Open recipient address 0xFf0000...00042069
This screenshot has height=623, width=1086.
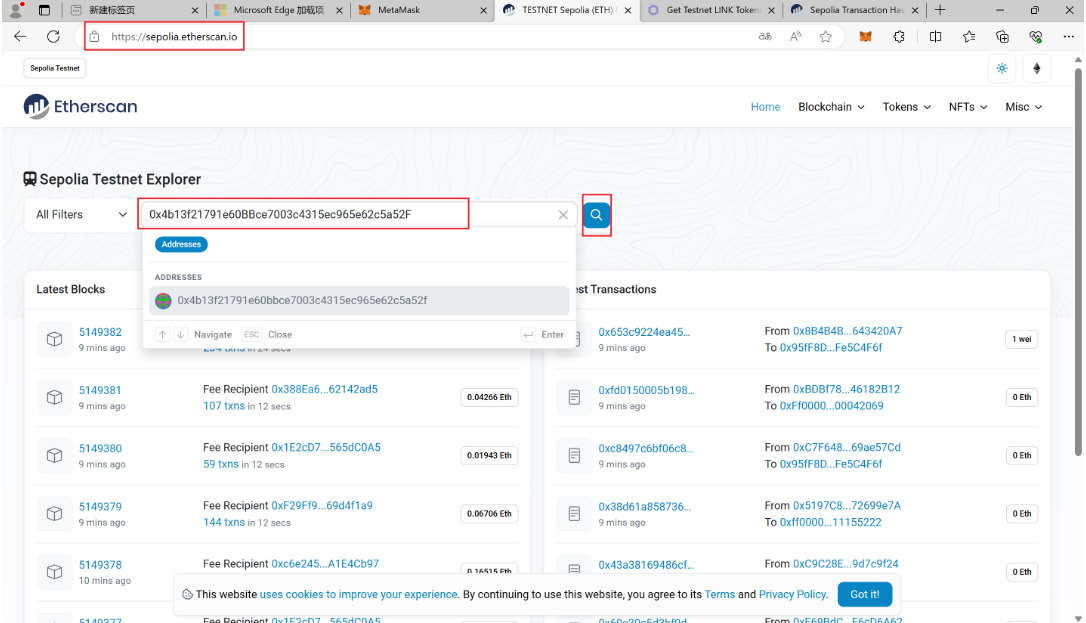(832, 406)
